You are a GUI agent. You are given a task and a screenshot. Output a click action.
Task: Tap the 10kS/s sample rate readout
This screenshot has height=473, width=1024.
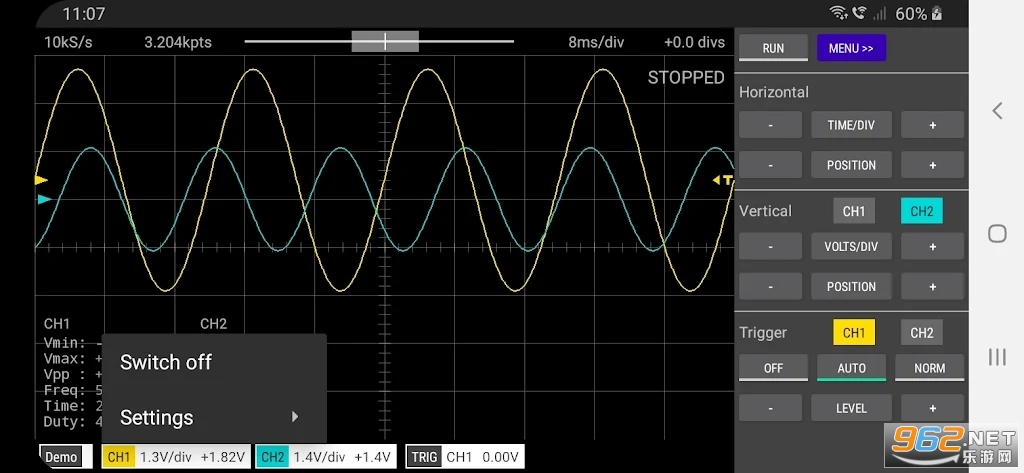(x=68, y=42)
